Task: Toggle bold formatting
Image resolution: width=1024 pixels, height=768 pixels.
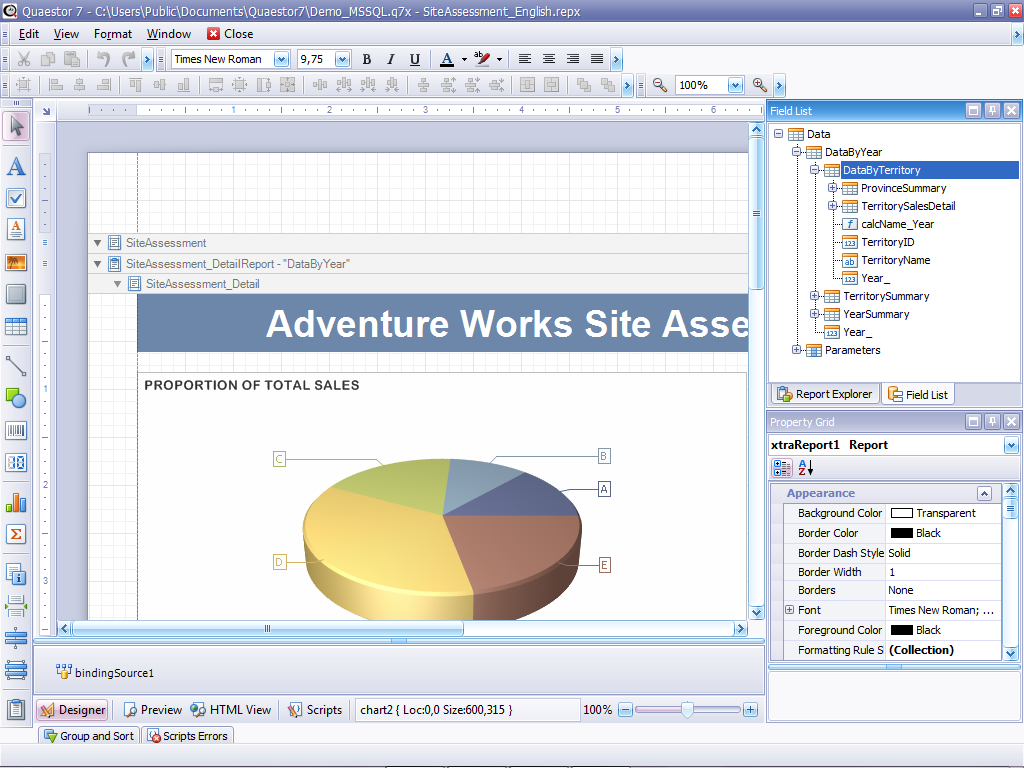Action: point(367,59)
